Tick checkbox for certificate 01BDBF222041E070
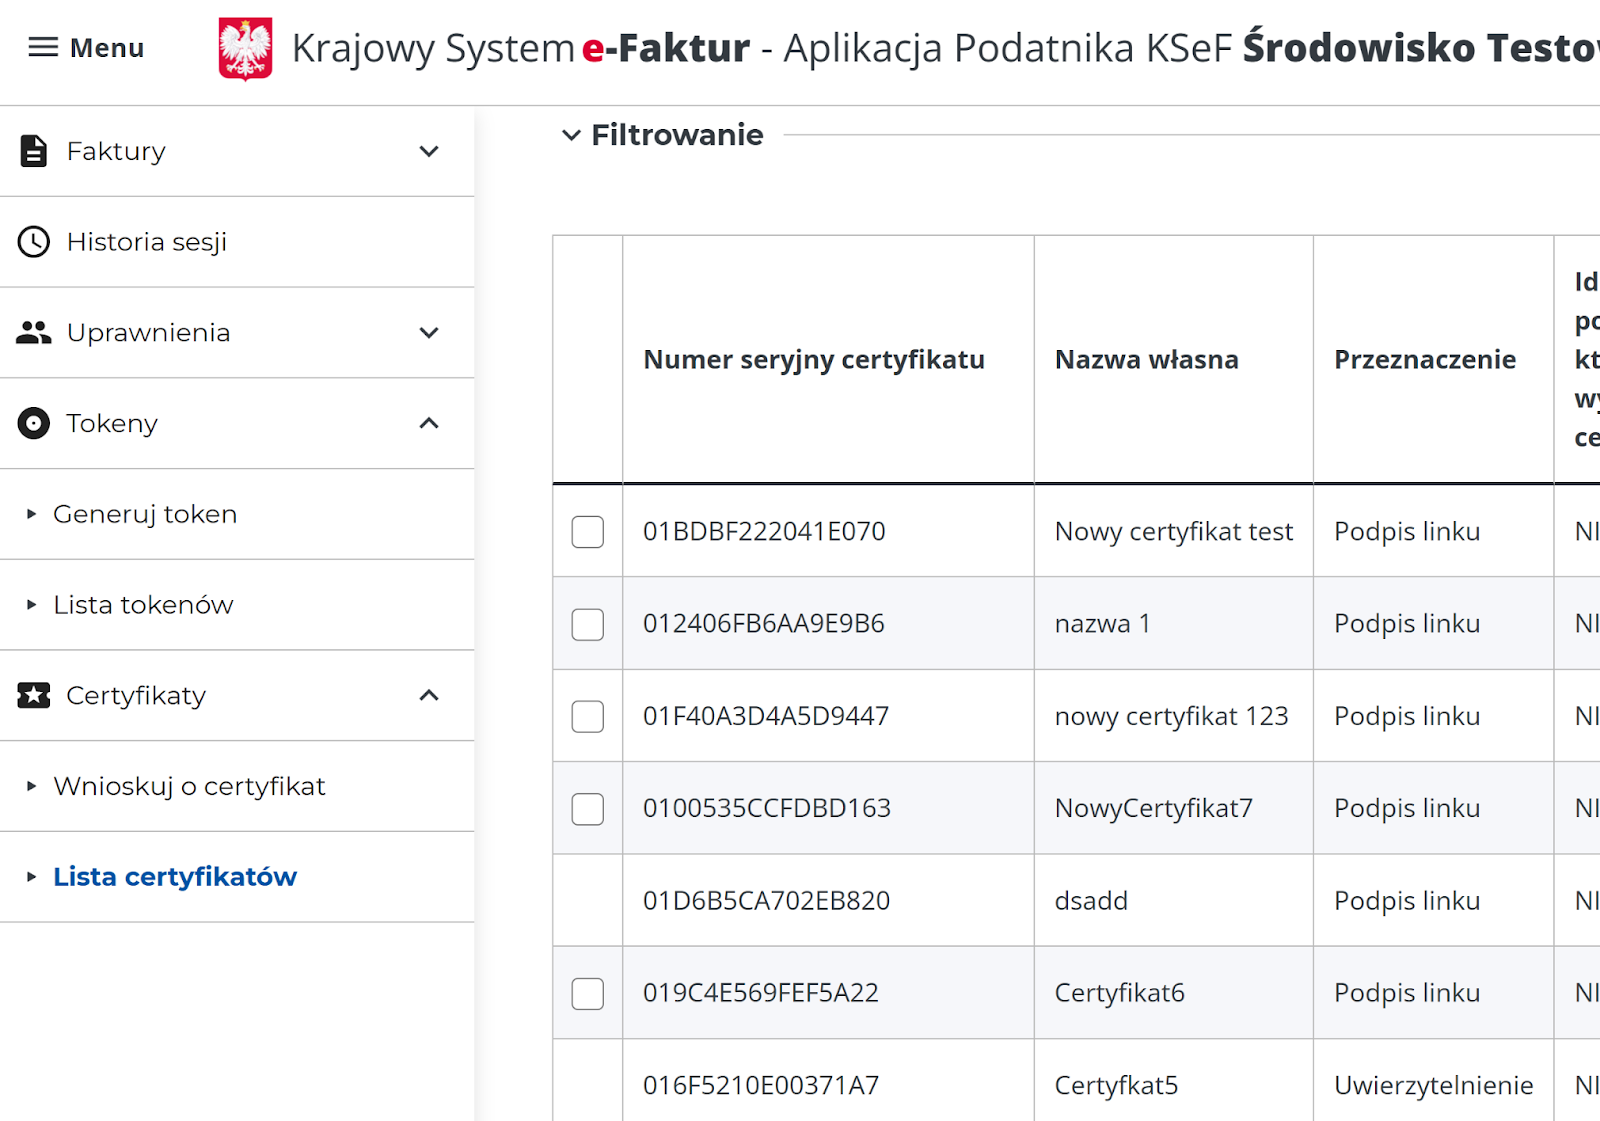This screenshot has height=1121, width=1600. click(x=587, y=532)
